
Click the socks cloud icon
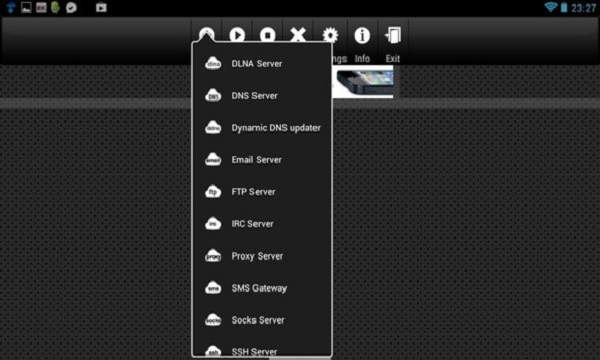pos(213,320)
